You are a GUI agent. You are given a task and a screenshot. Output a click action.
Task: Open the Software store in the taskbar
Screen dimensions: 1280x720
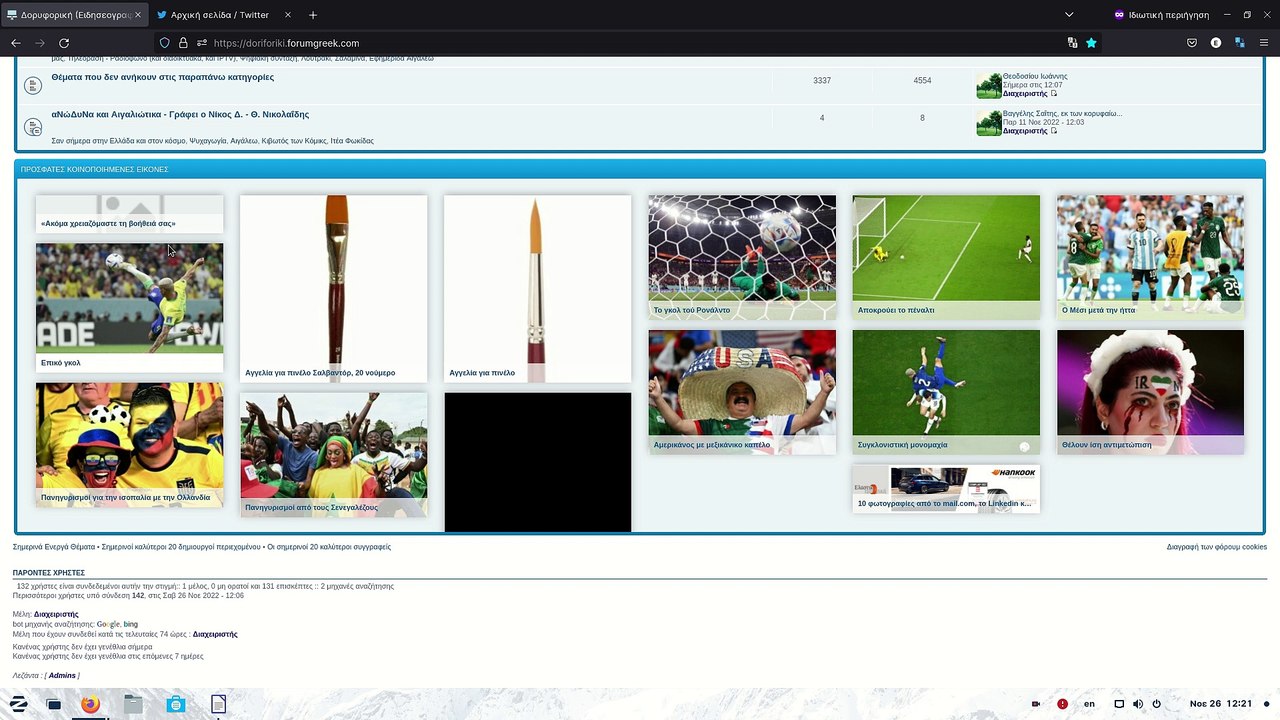coord(176,704)
